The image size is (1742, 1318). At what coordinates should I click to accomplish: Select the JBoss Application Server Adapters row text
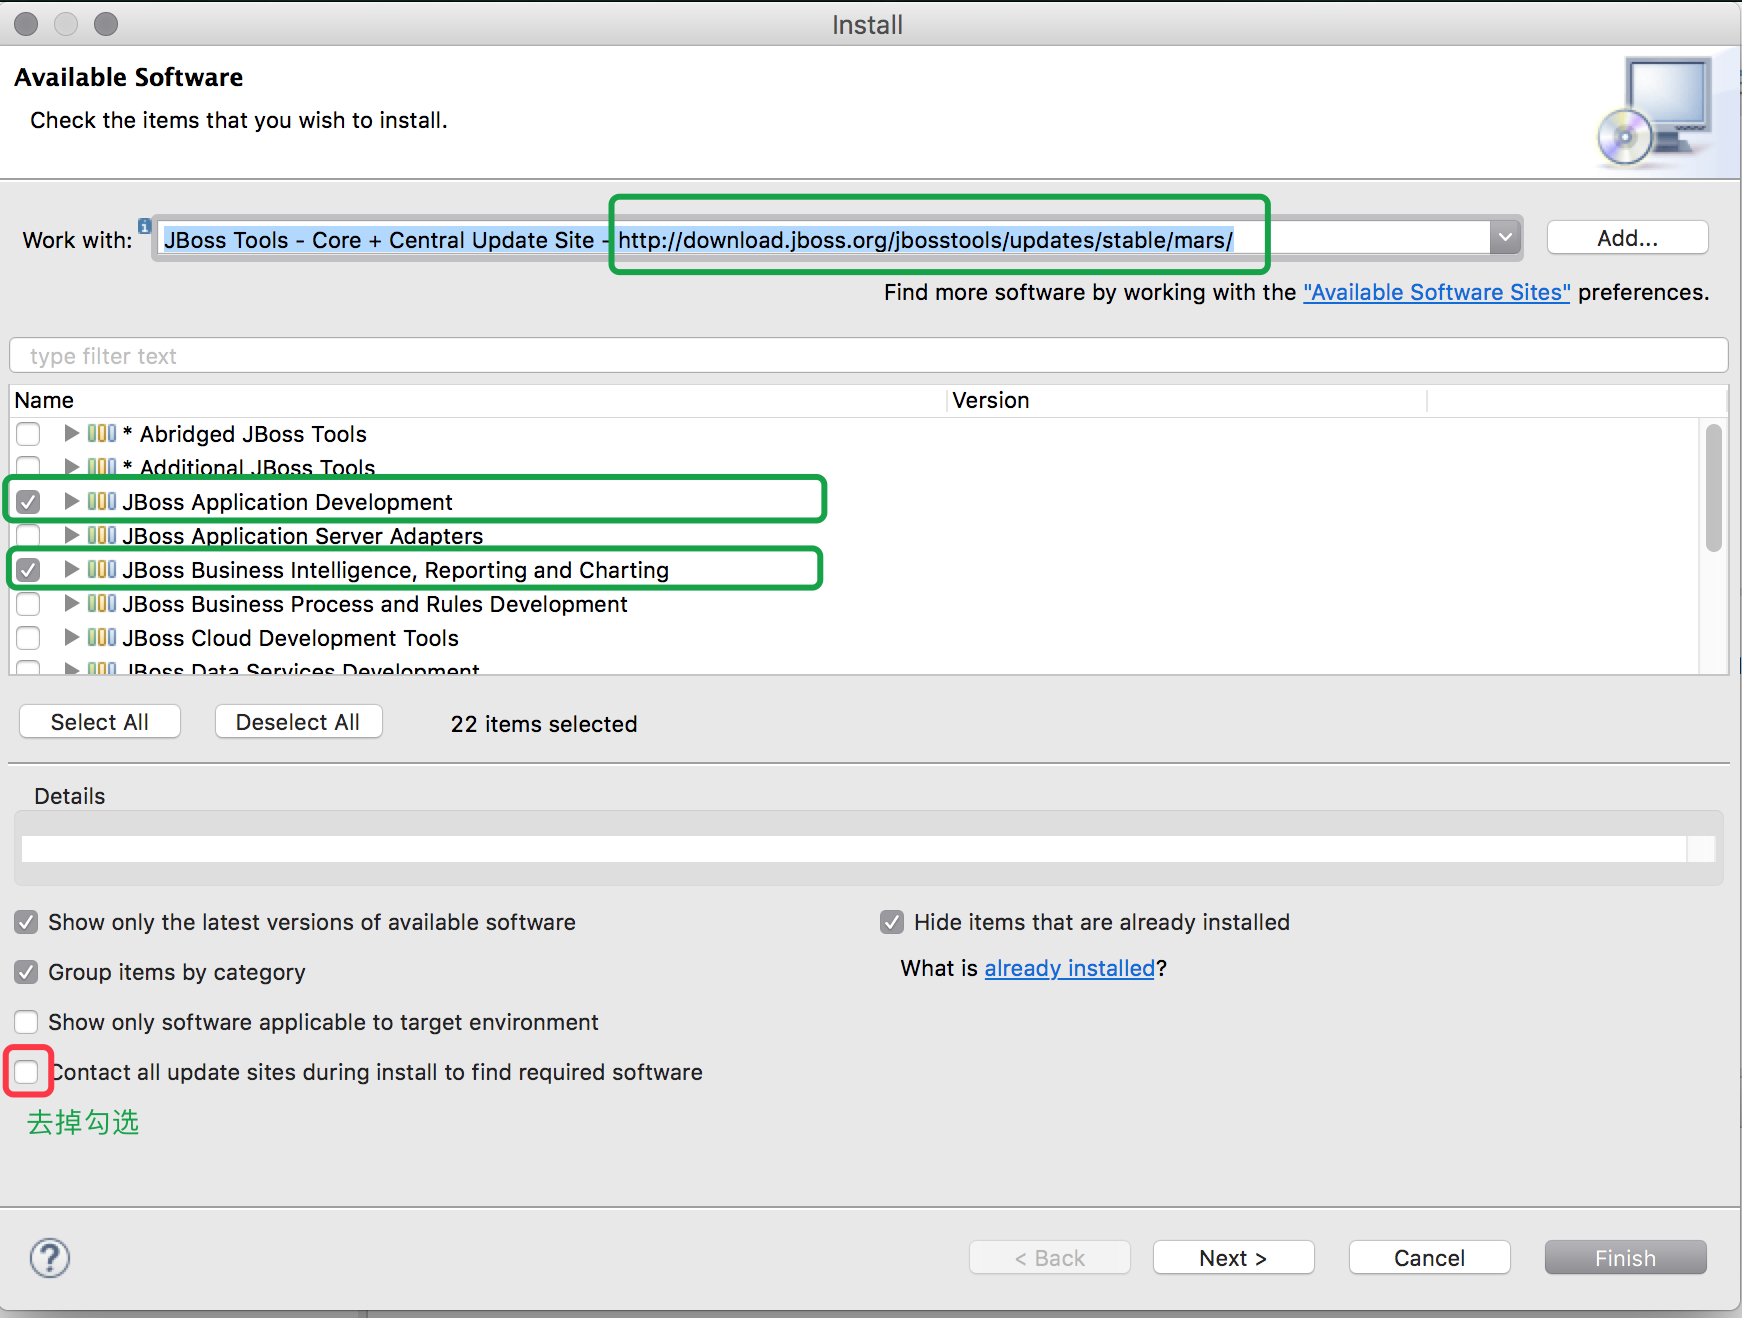coord(302,536)
